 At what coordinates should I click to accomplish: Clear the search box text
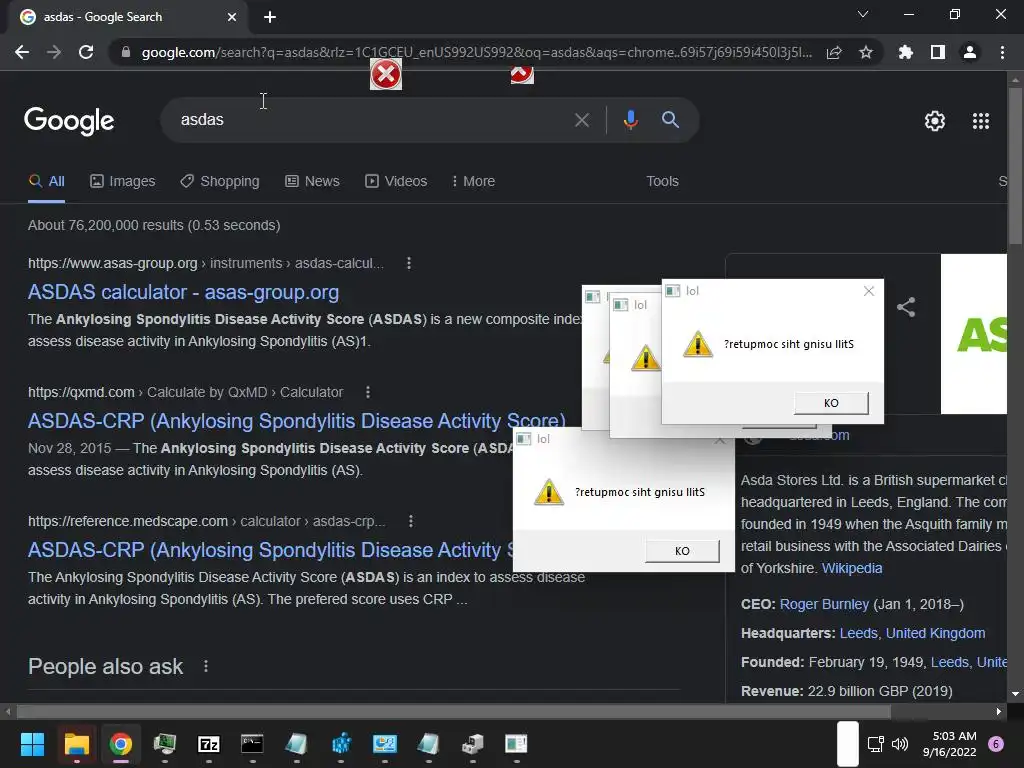(x=581, y=120)
